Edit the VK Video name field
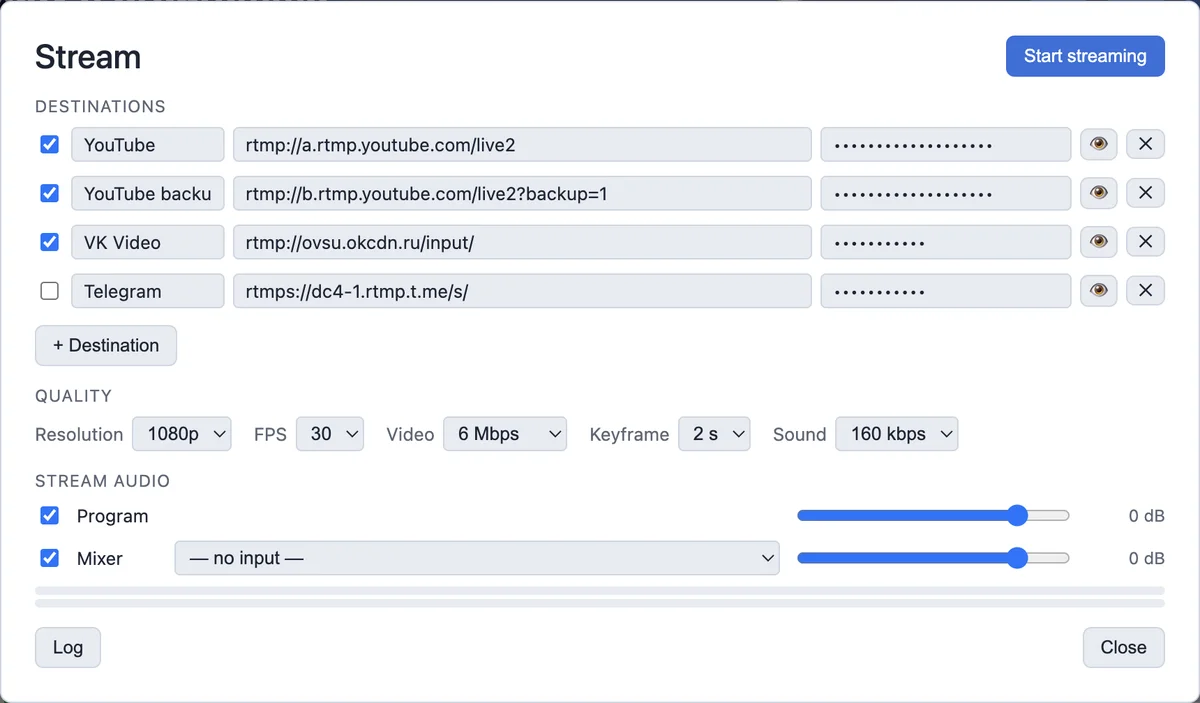The height and width of the screenshot is (703, 1200). 148,242
